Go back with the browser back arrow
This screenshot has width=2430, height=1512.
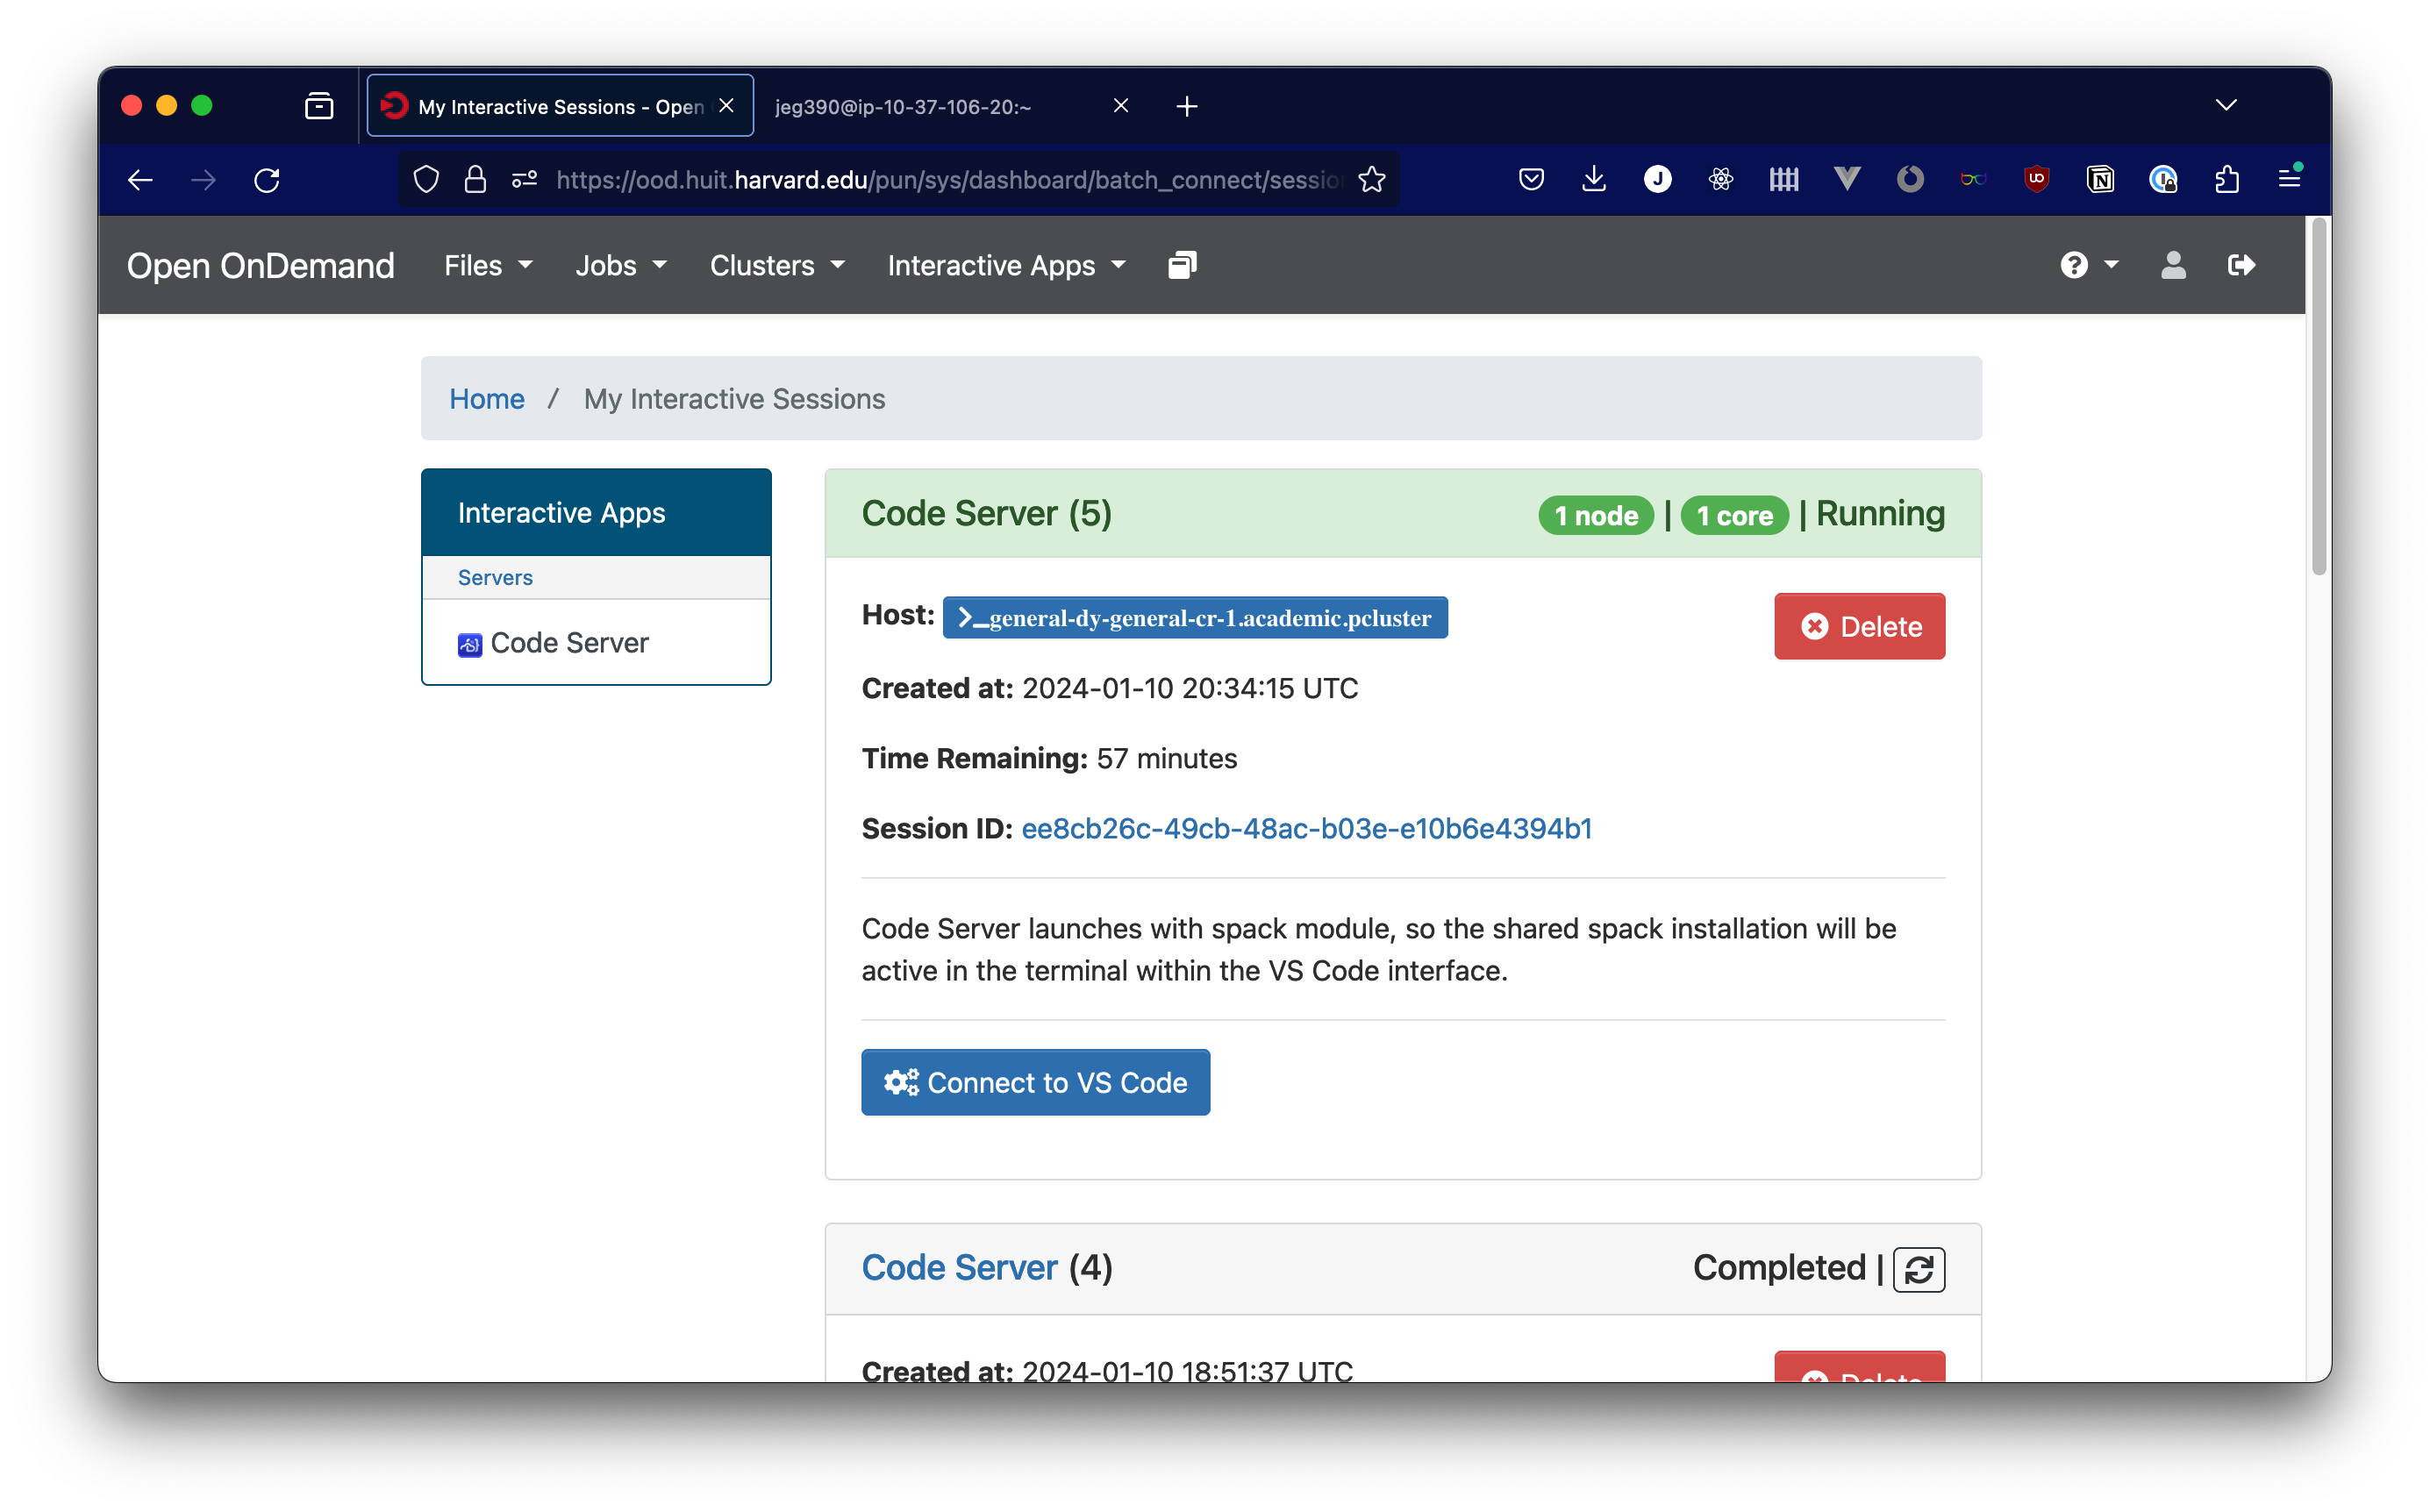[140, 180]
